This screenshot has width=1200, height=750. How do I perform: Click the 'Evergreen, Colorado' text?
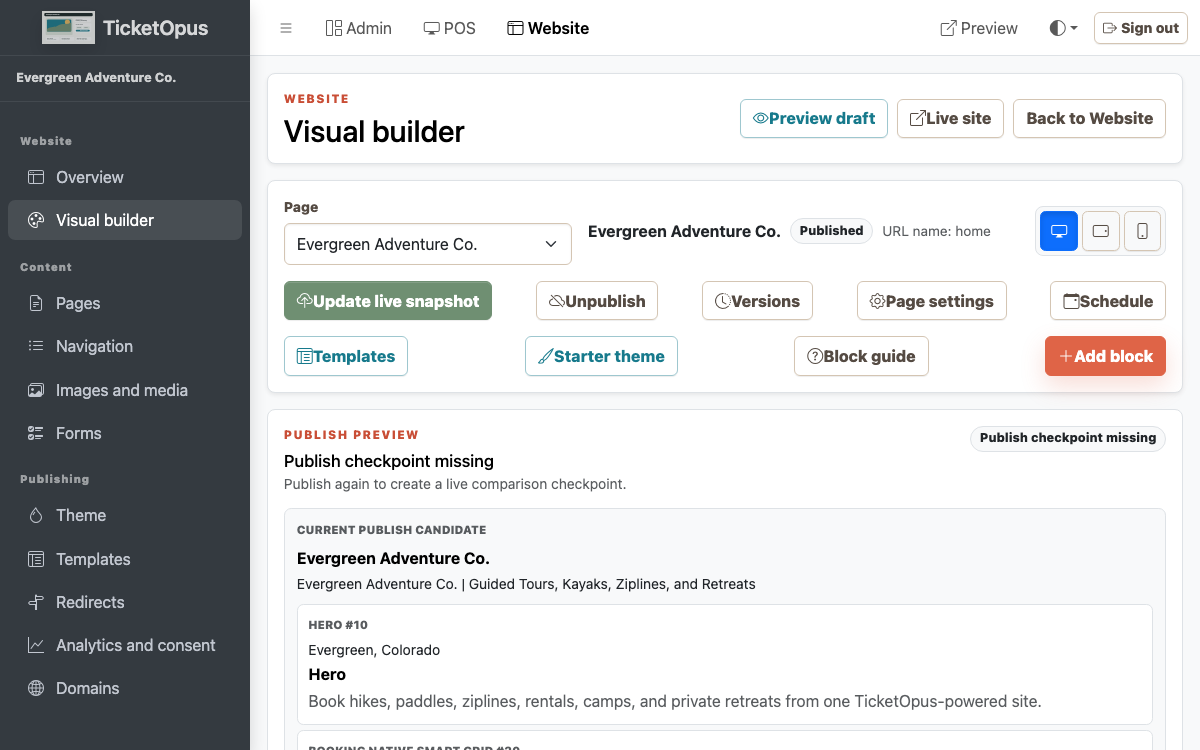(x=374, y=650)
